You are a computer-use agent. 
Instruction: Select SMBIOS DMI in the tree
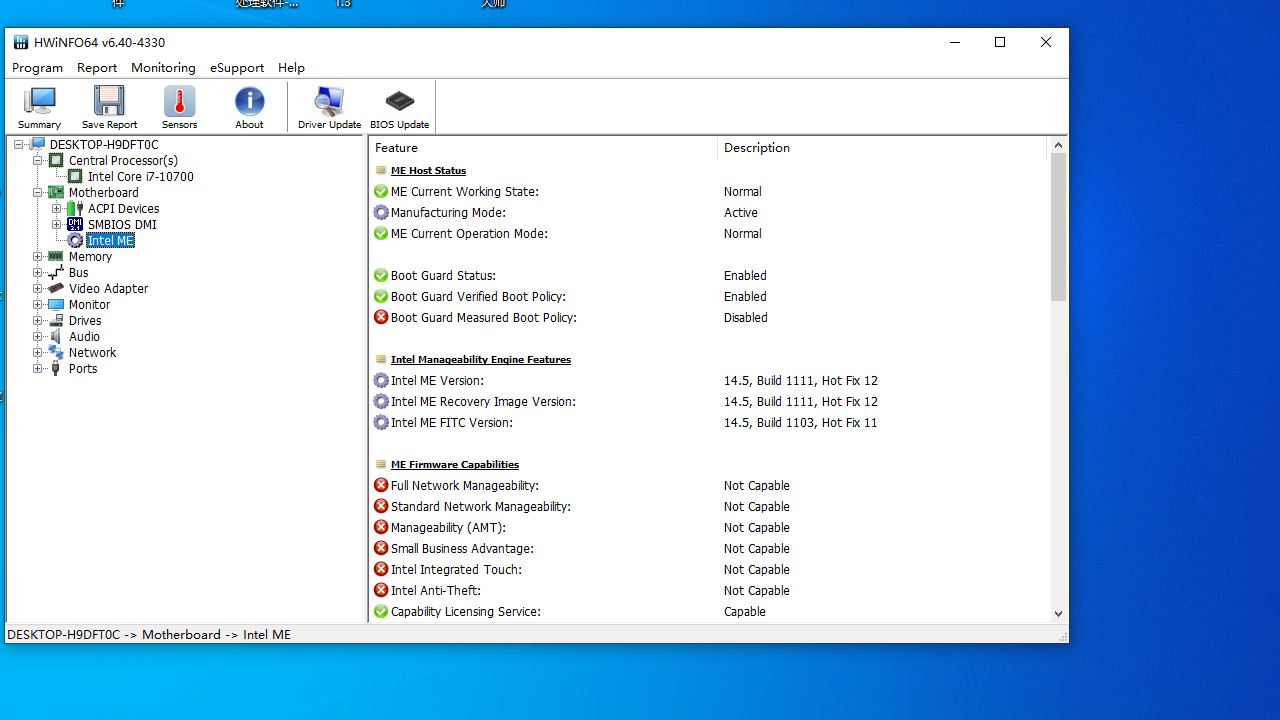click(121, 225)
